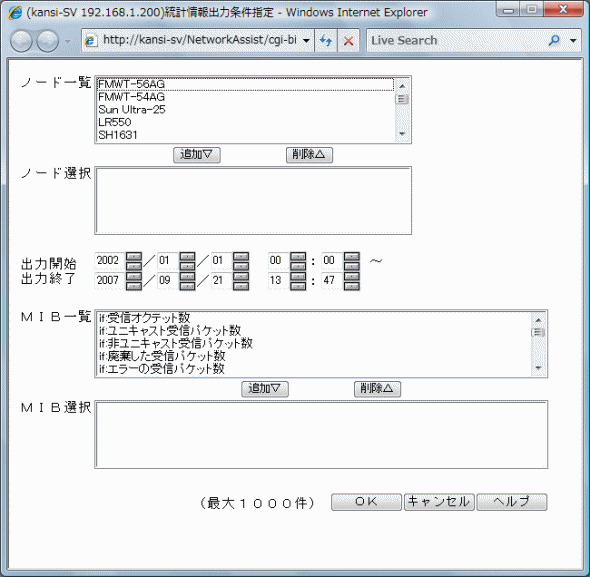Click the Internet Explorer title bar icon
This screenshot has height=577, width=590.
[x=15, y=13]
